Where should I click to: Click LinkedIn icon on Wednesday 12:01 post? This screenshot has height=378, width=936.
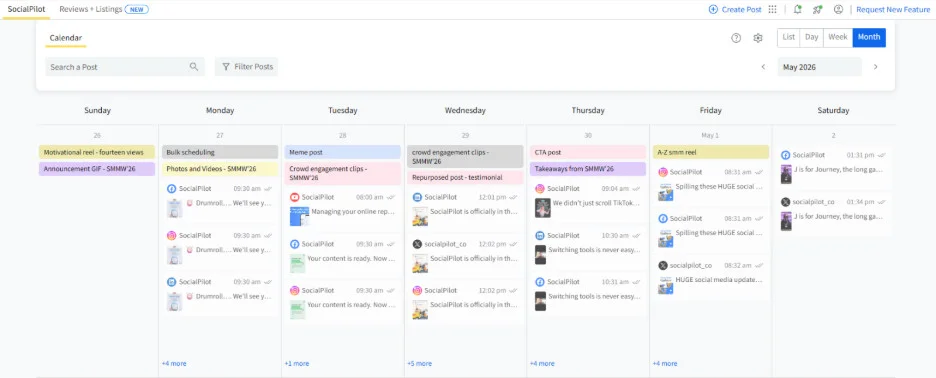[x=417, y=197]
